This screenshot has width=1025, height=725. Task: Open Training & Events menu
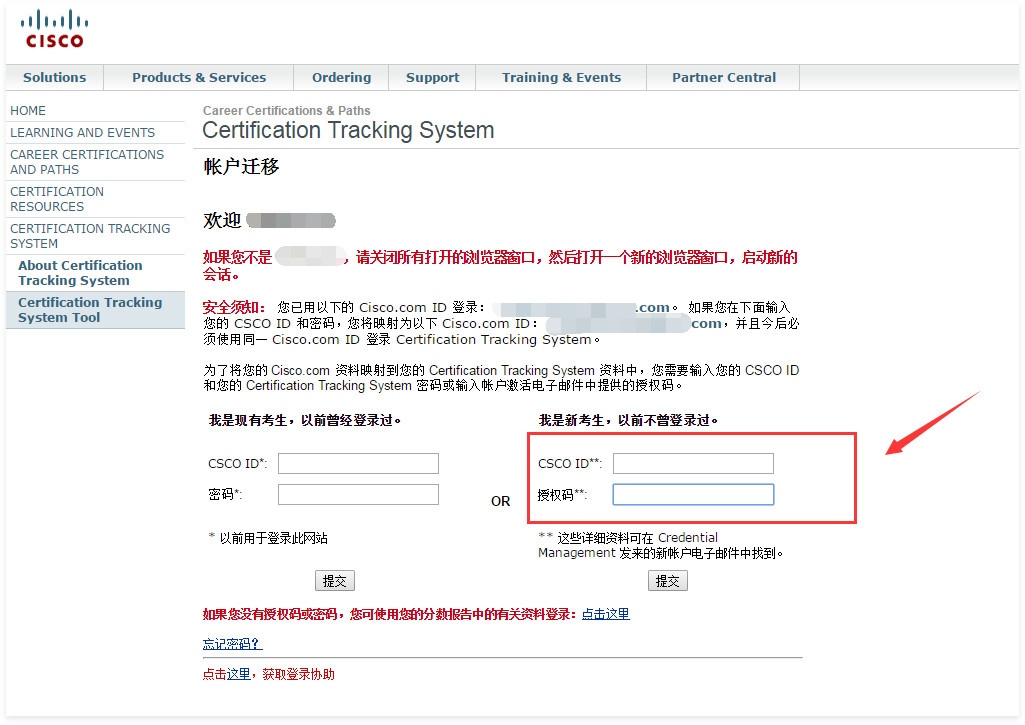(x=561, y=77)
